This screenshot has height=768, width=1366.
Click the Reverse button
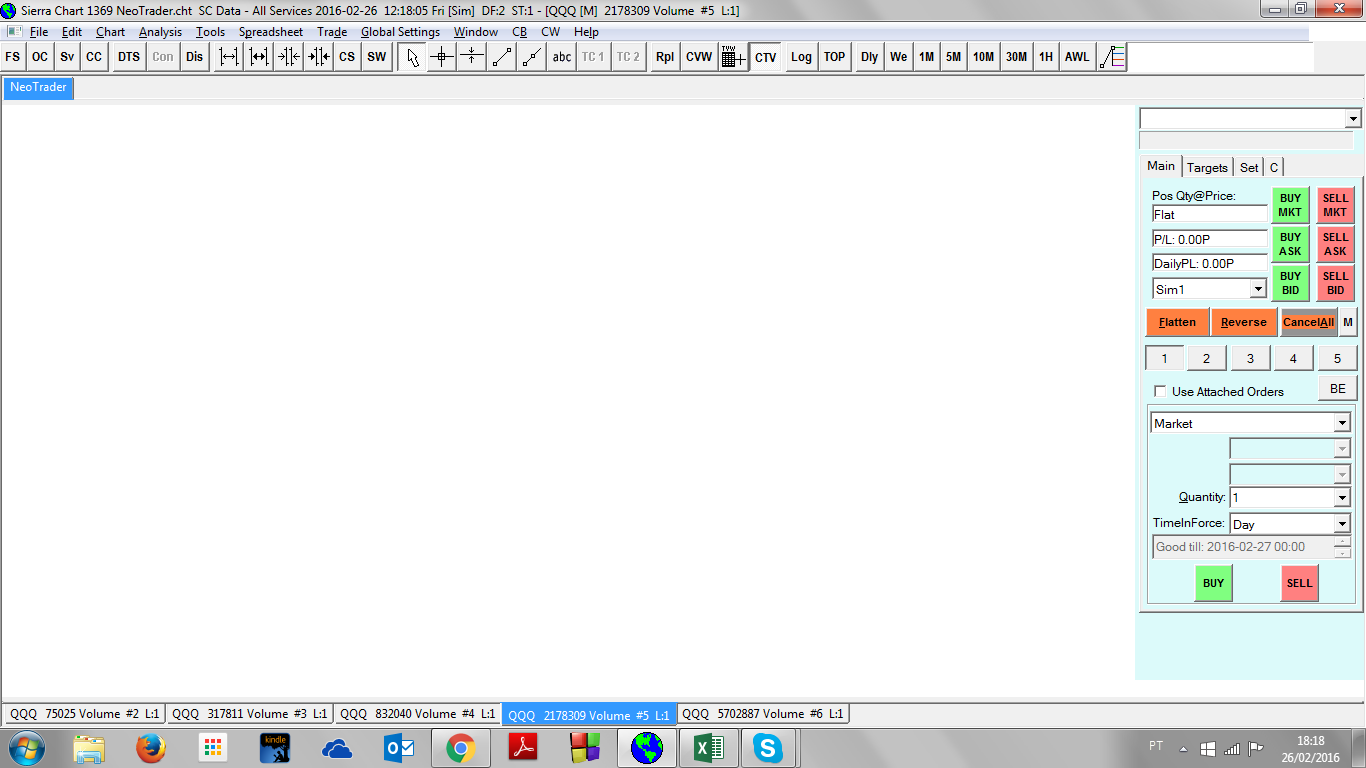click(1244, 322)
